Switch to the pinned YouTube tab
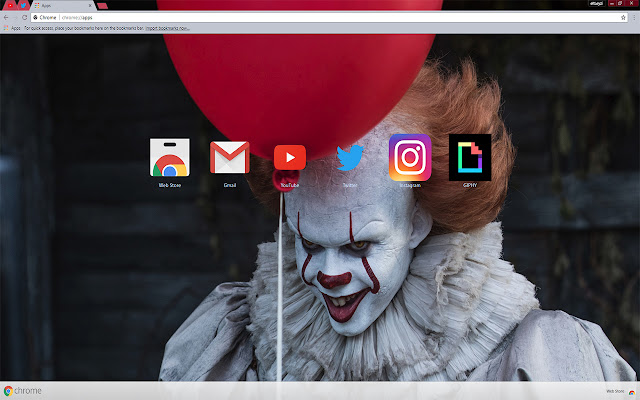The width and height of the screenshot is (640, 400). point(10,5)
